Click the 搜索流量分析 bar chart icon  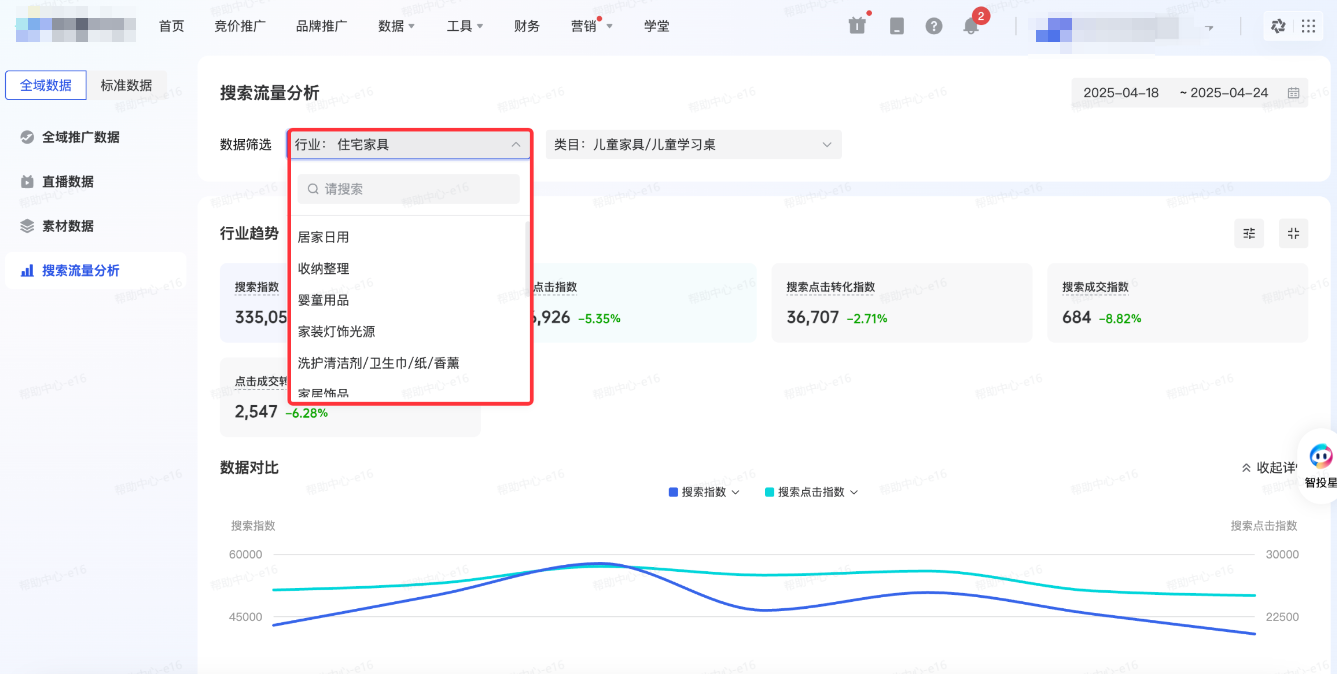point(27,271)
